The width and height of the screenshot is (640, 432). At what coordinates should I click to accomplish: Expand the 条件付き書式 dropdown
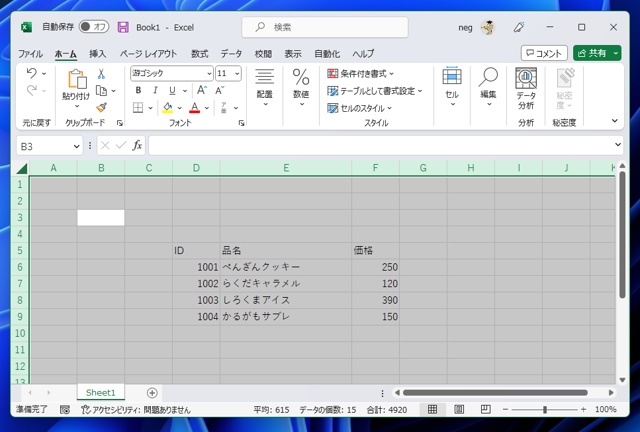click(x=391, y=74)
